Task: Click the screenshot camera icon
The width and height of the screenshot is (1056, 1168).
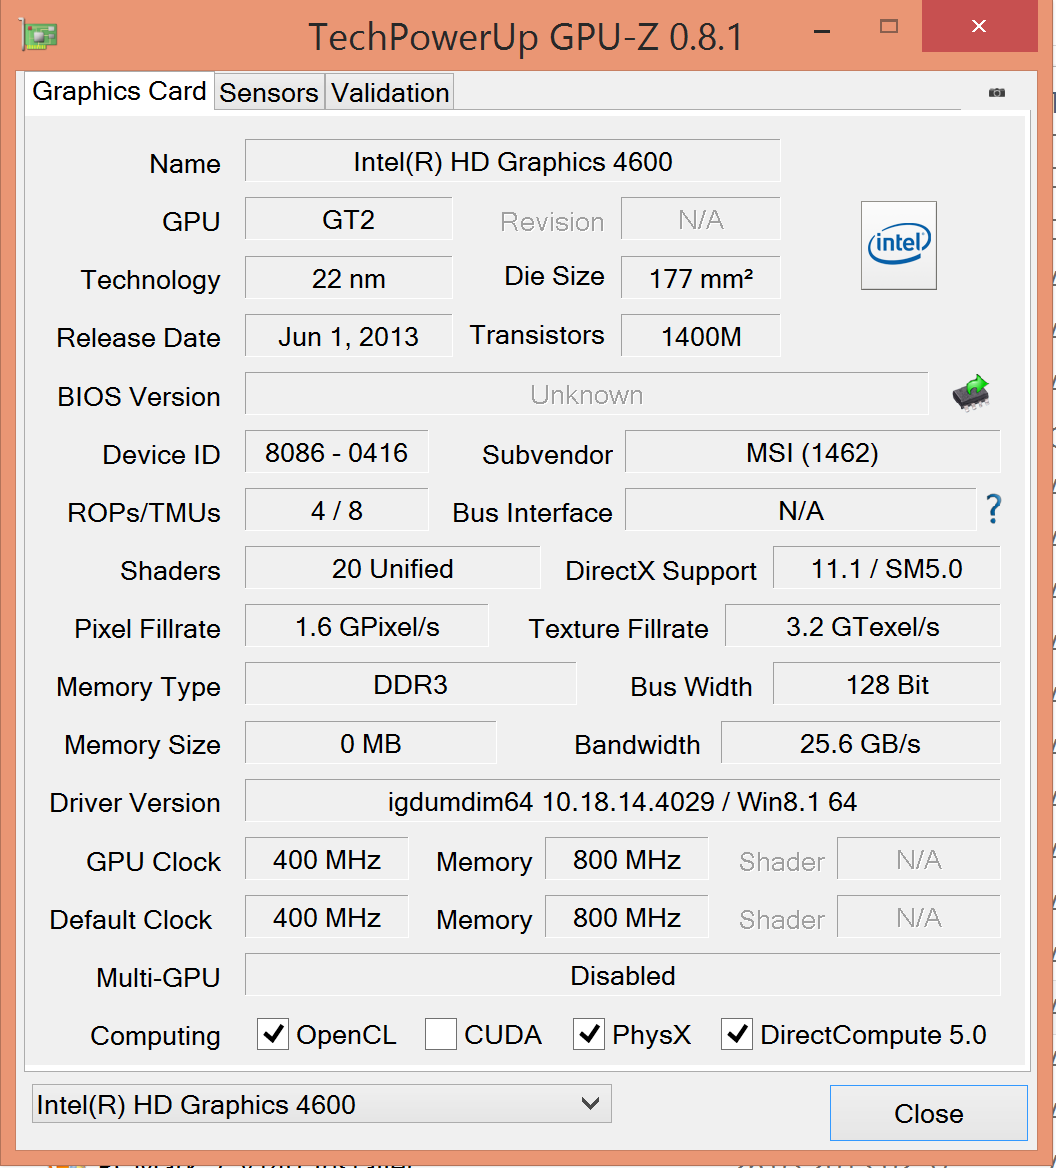Action: coord(996,93)
